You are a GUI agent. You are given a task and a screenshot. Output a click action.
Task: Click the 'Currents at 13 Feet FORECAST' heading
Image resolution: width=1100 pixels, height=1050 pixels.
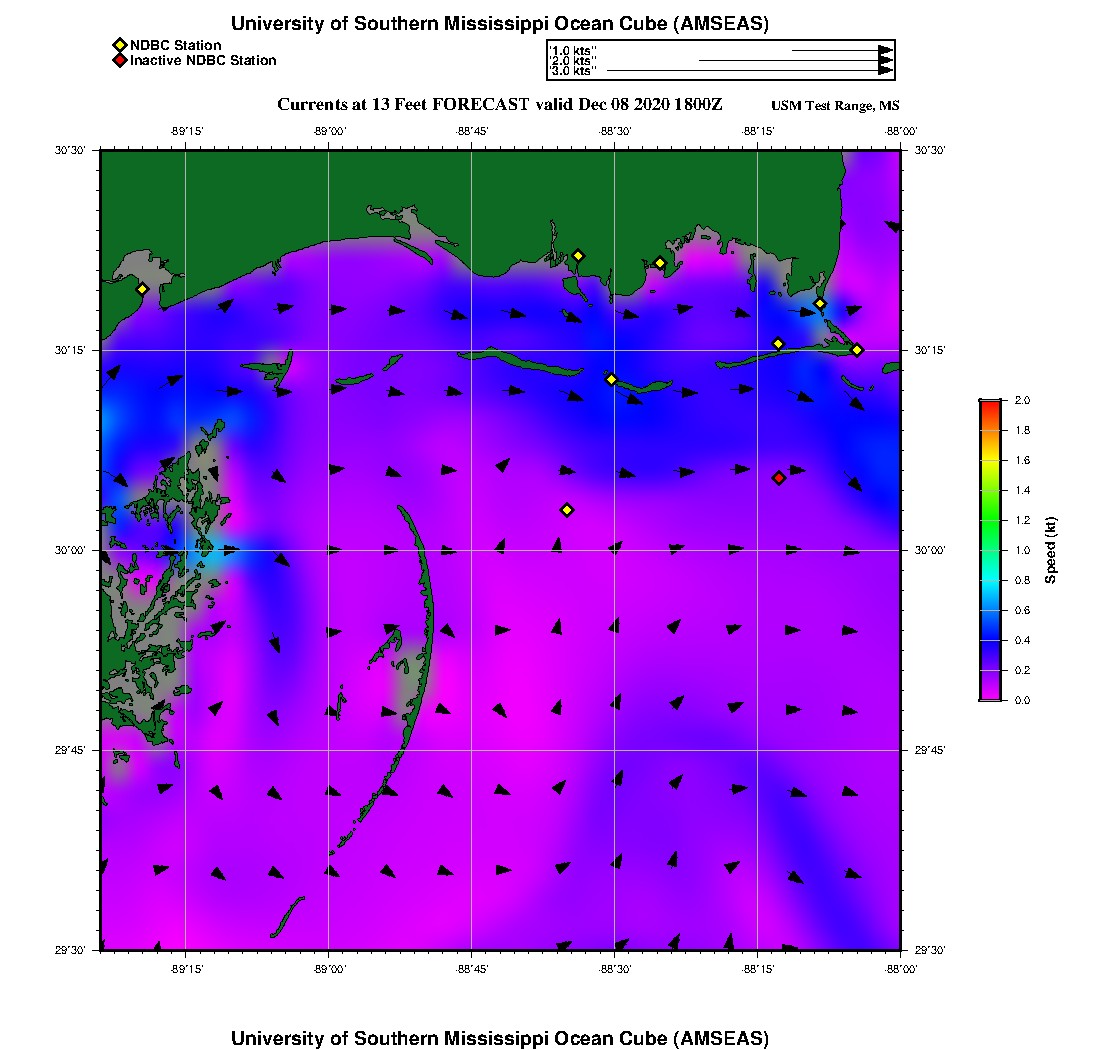[x=499, y=105]
